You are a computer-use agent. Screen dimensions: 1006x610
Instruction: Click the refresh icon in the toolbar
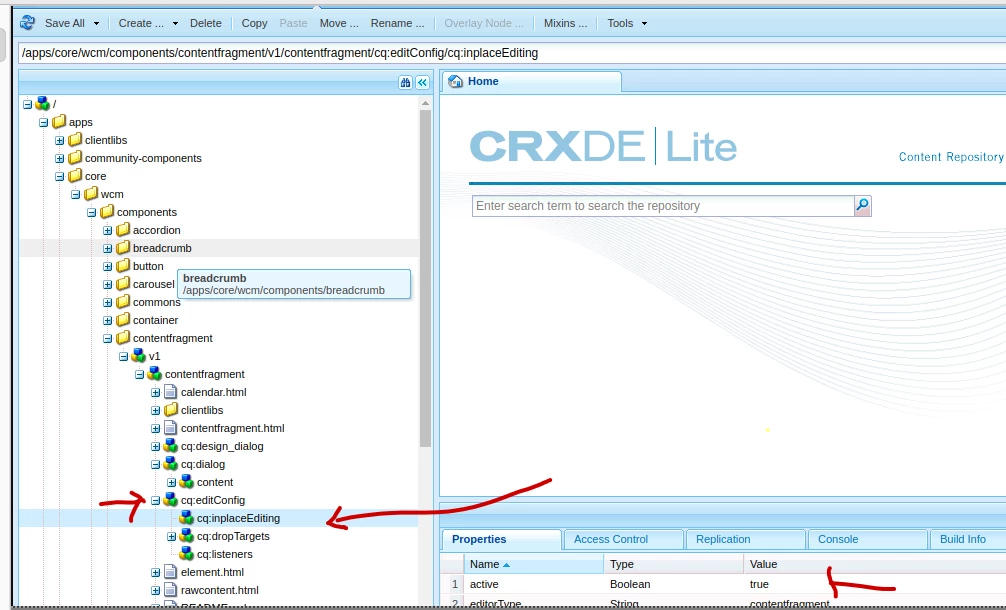coord(27,23)
